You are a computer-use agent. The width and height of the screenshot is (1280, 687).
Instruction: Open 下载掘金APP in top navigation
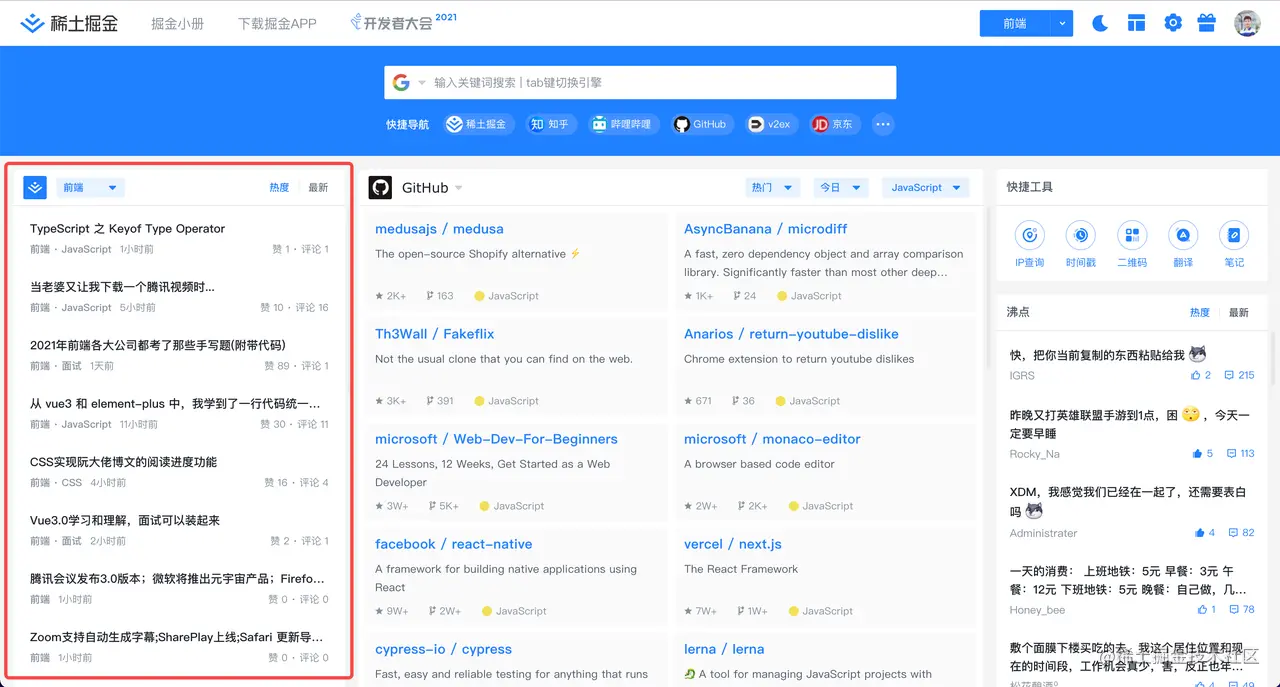(x=277, y=23)
